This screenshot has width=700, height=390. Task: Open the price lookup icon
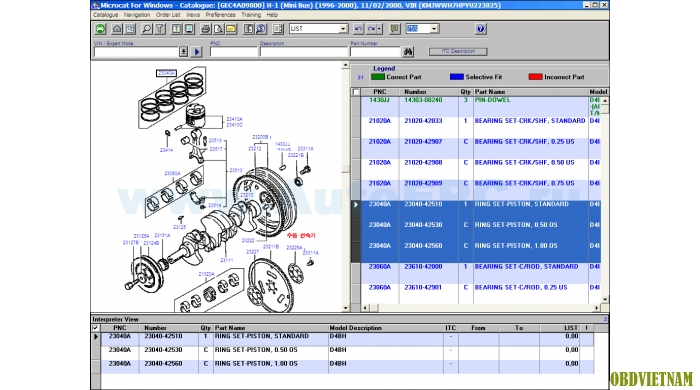tap(261, 29)
